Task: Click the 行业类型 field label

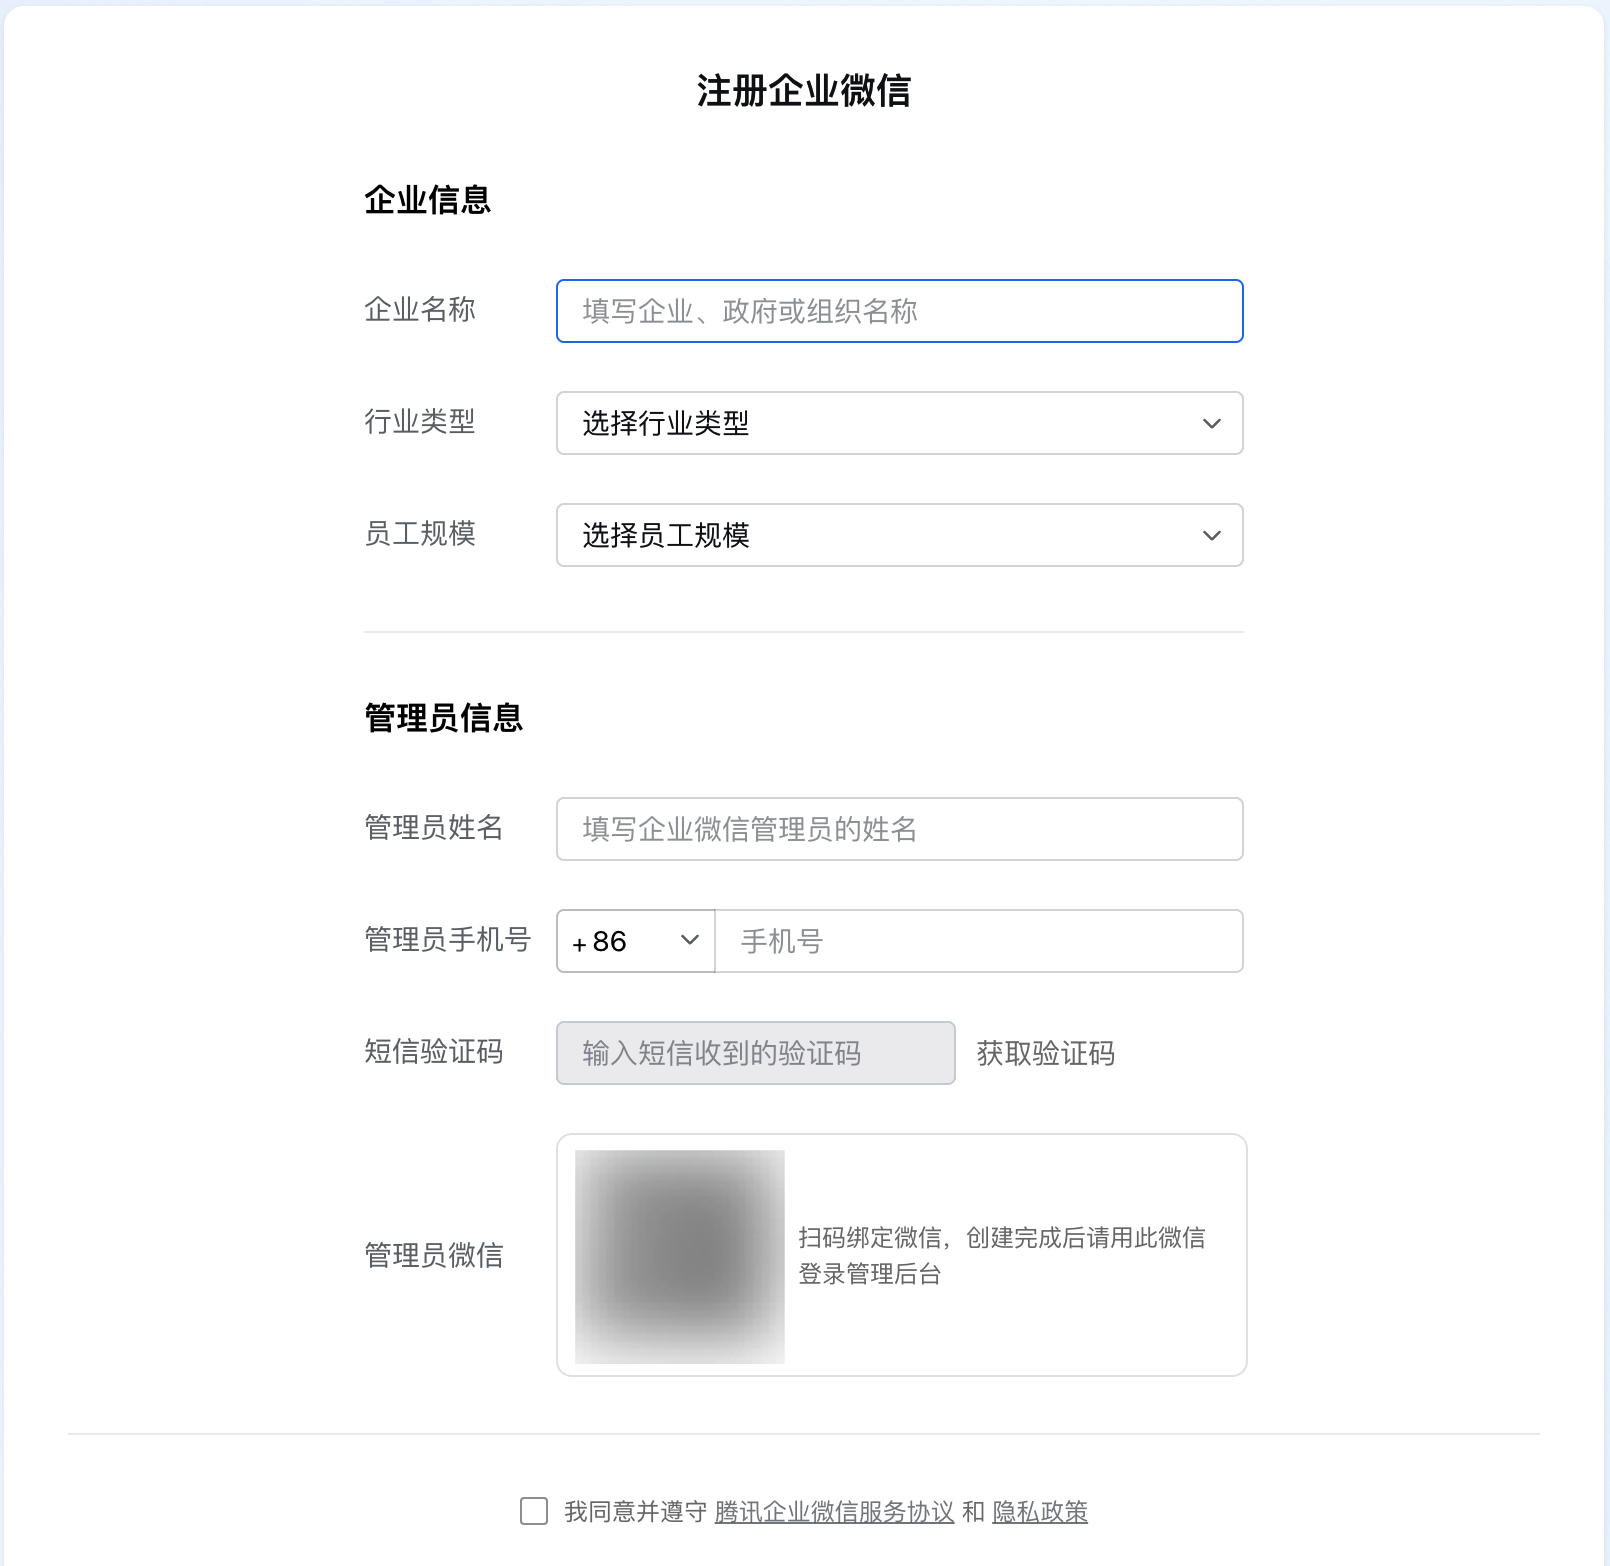Action: tap(420, 422)
